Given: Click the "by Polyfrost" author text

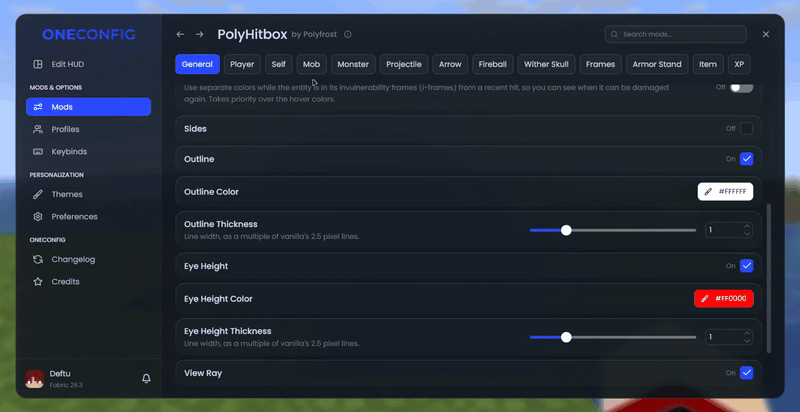Looking at the screenshot, I should tap(314, 35).
